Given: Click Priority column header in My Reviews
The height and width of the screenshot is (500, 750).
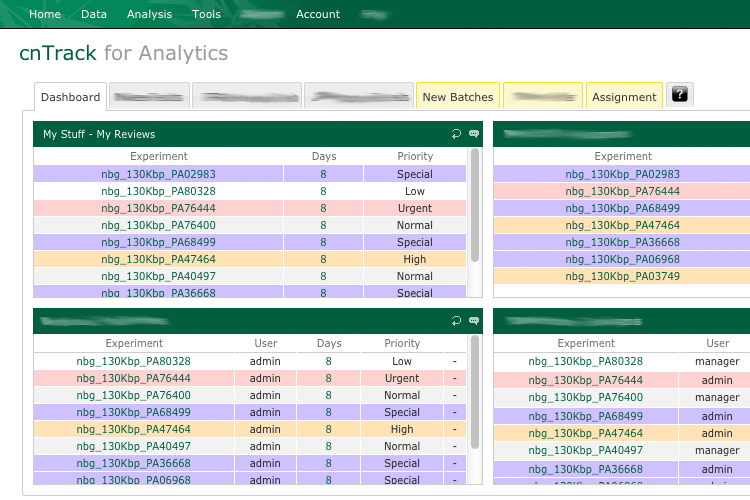Looking at the screenshot, I should (x=415, y=156).
